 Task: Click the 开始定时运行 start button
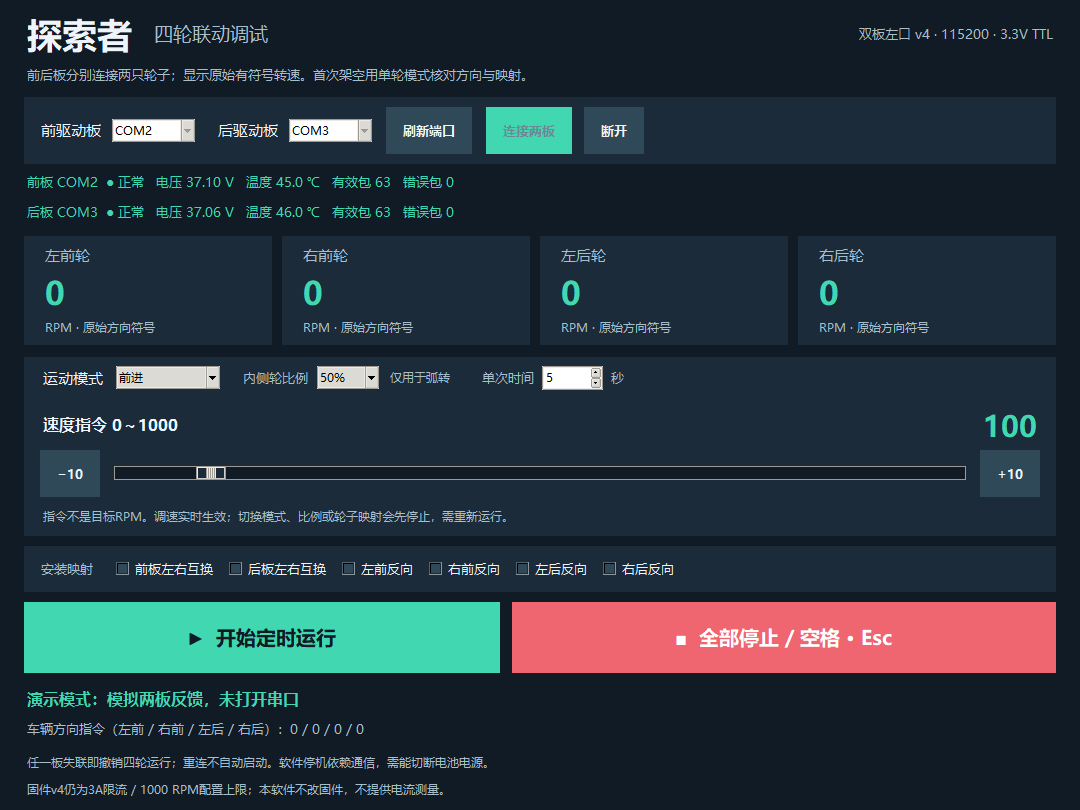point(262,638)
